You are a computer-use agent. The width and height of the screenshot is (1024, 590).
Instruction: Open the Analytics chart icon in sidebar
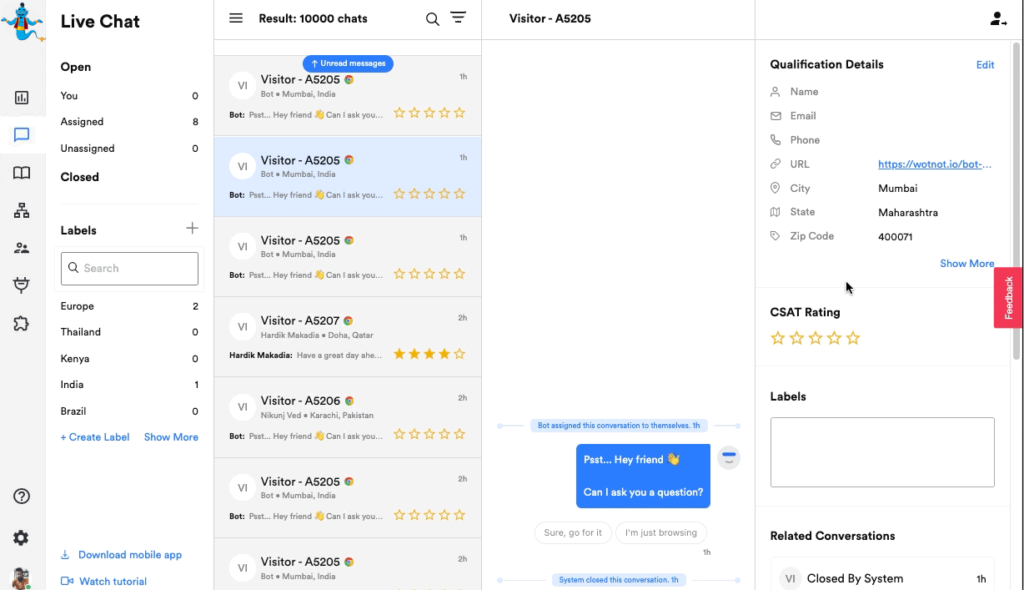click(21, 98)
